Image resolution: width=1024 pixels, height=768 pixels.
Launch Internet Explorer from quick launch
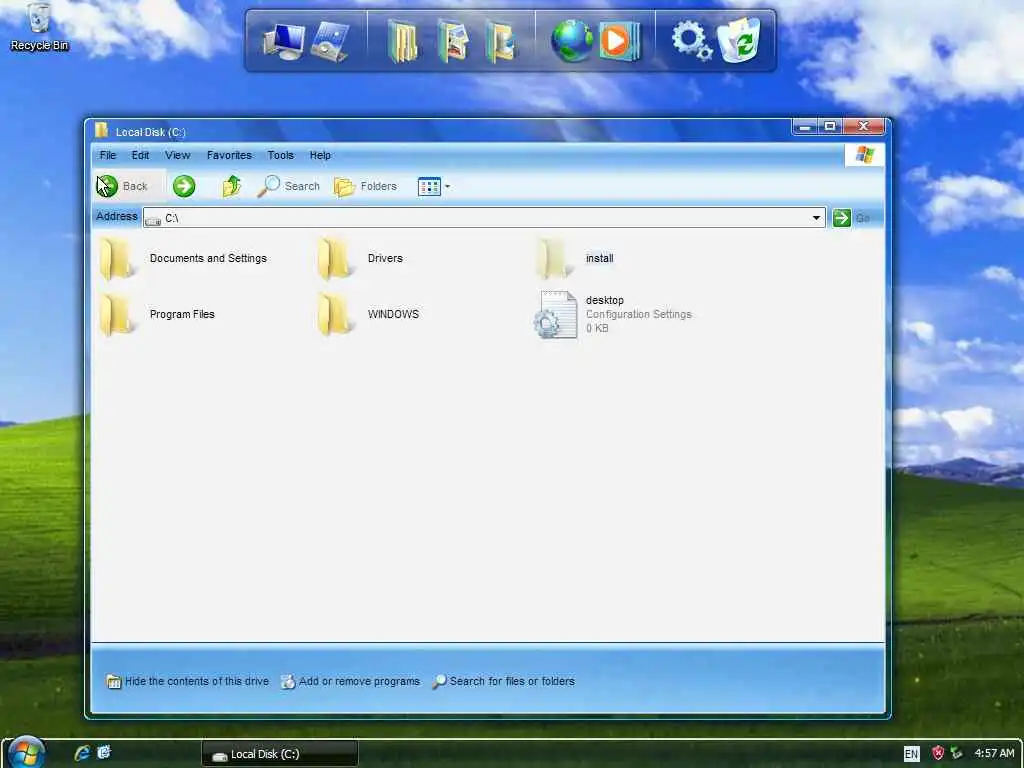[82, 753]
